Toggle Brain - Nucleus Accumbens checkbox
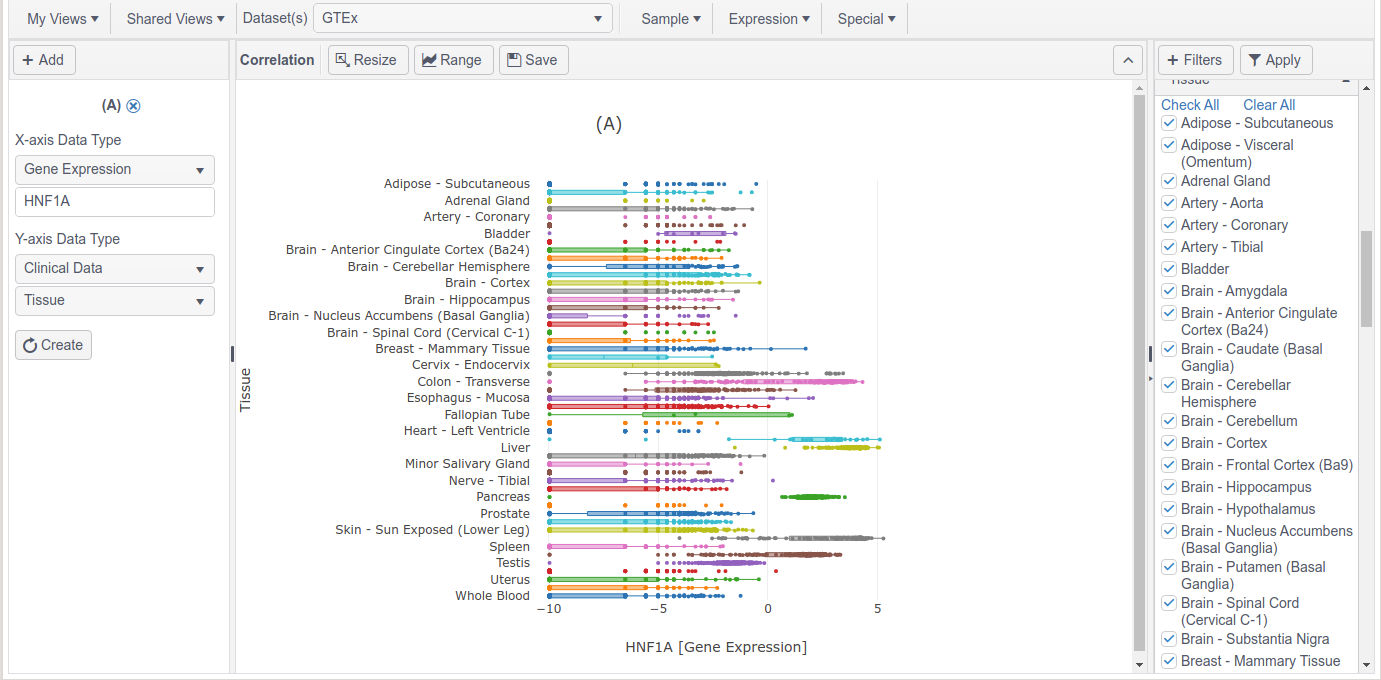 click(x=1168, y=531)
